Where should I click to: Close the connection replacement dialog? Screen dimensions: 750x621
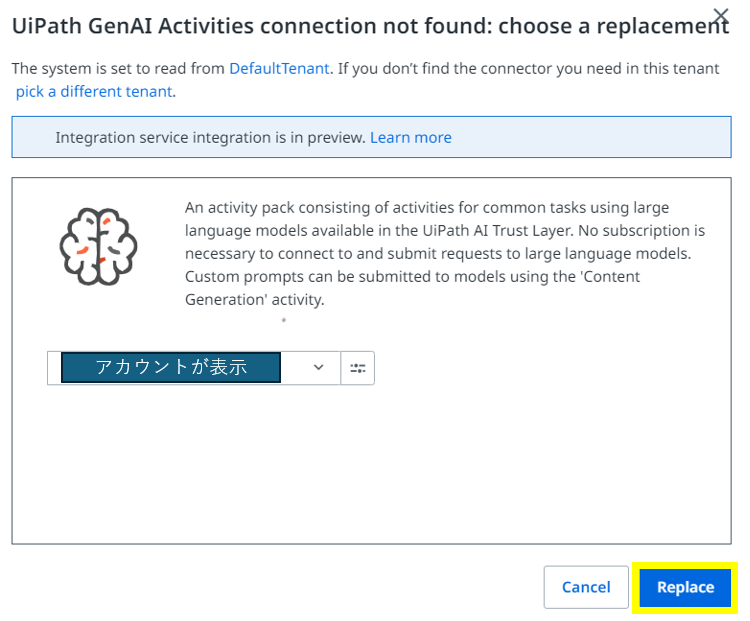[x=720, y=16]
